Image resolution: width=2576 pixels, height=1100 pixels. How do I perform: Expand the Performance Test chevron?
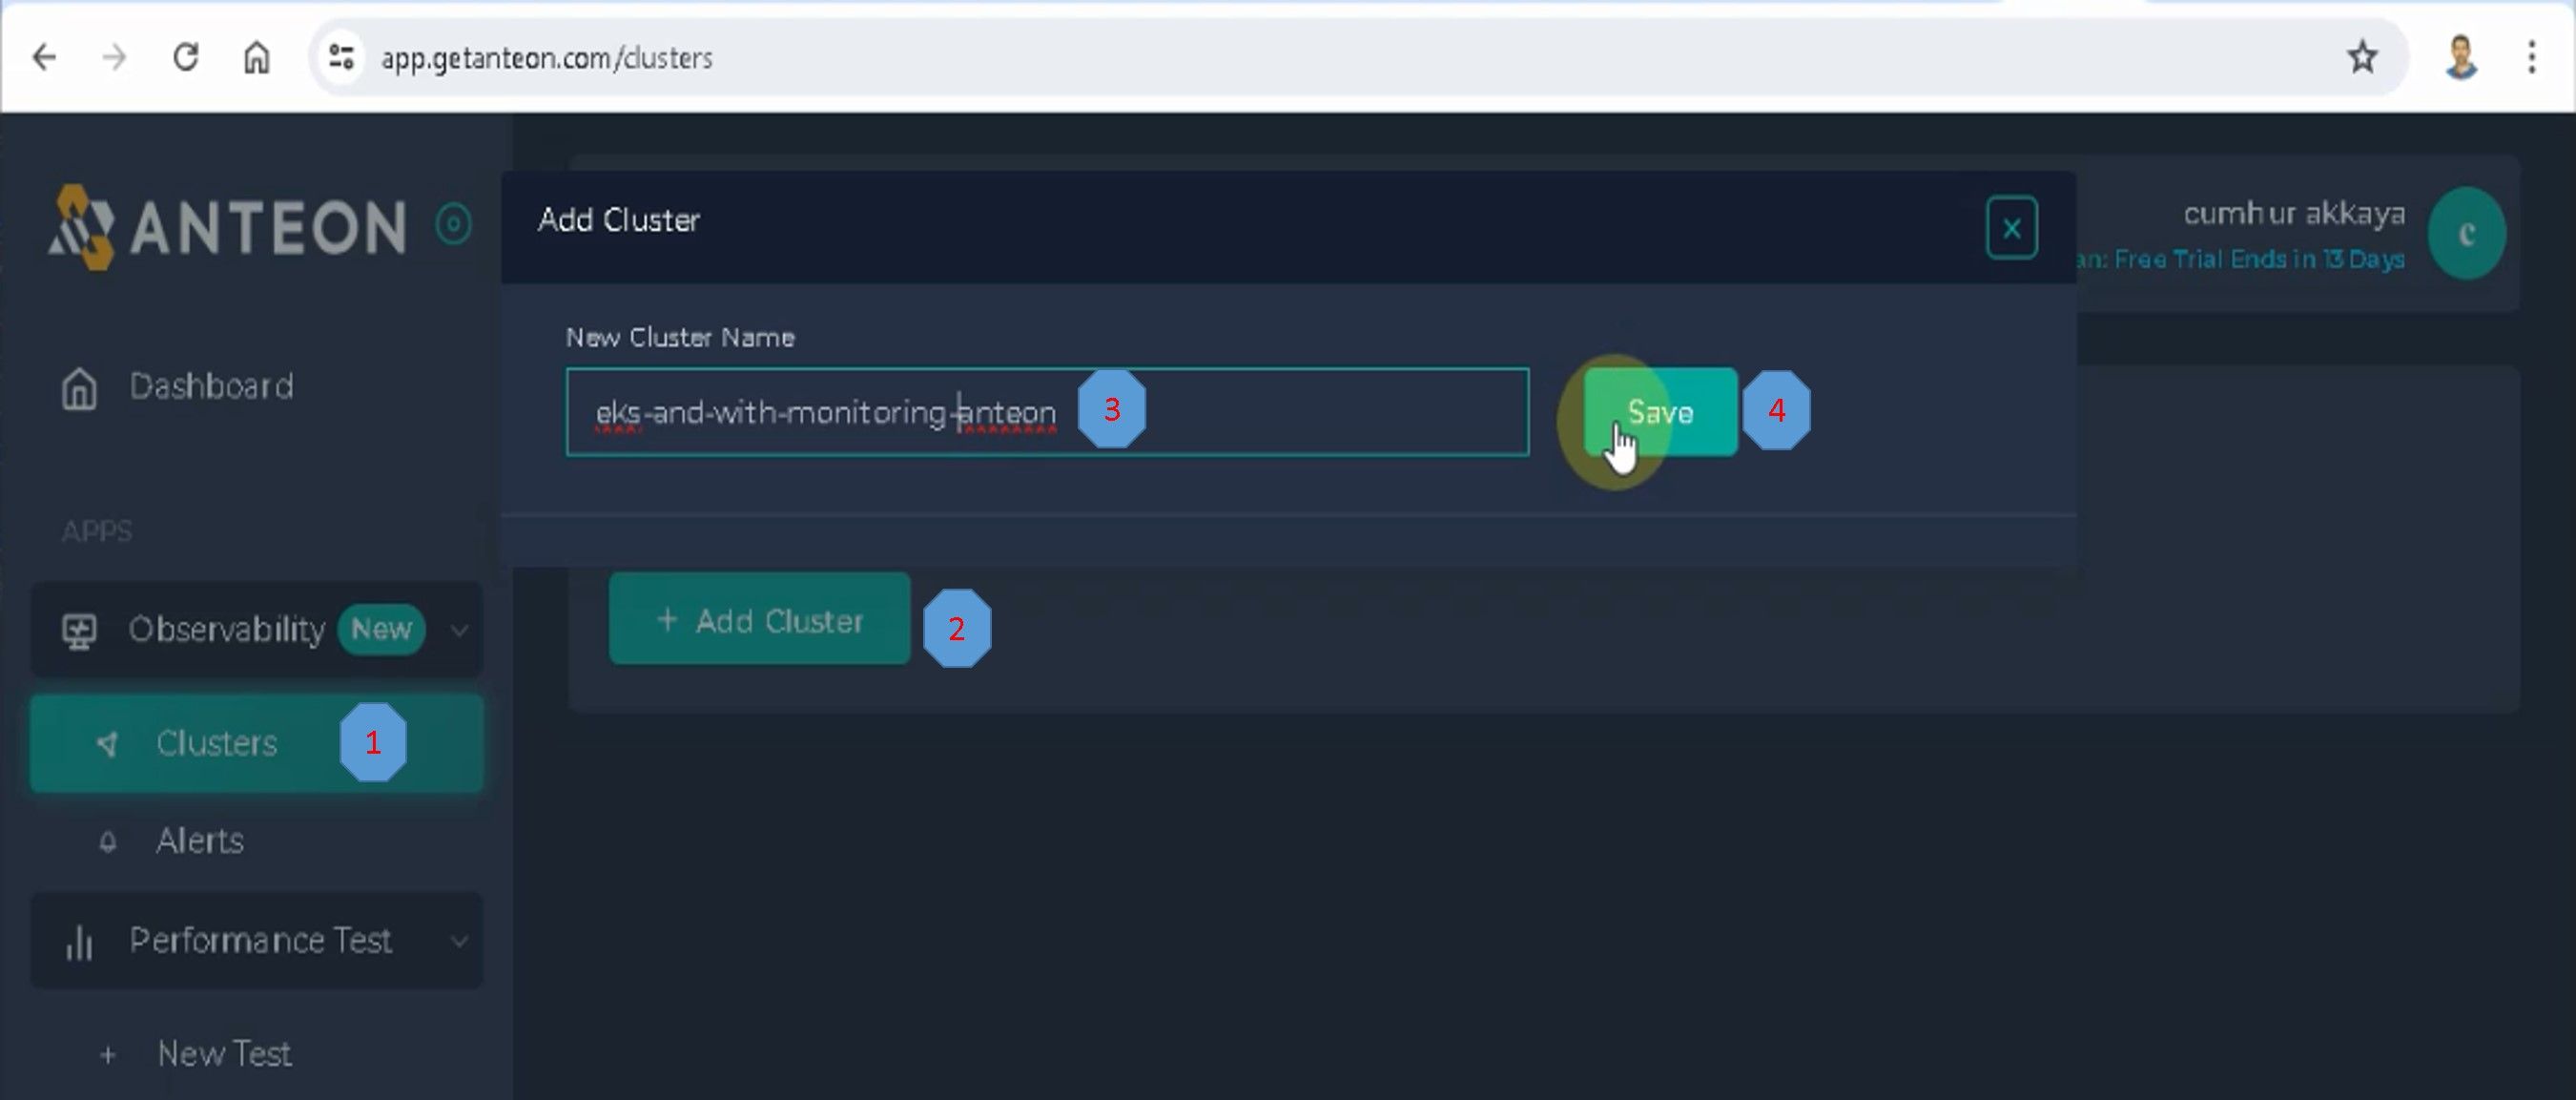tap(459, 941)
